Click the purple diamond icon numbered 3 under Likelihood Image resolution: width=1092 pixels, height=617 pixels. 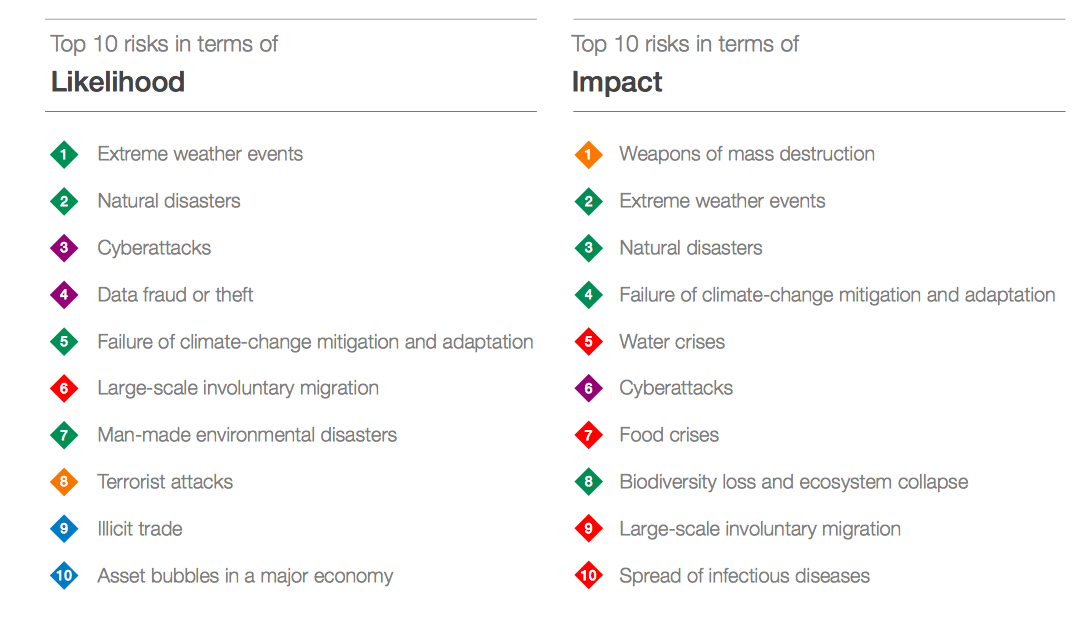coord(64,248)
